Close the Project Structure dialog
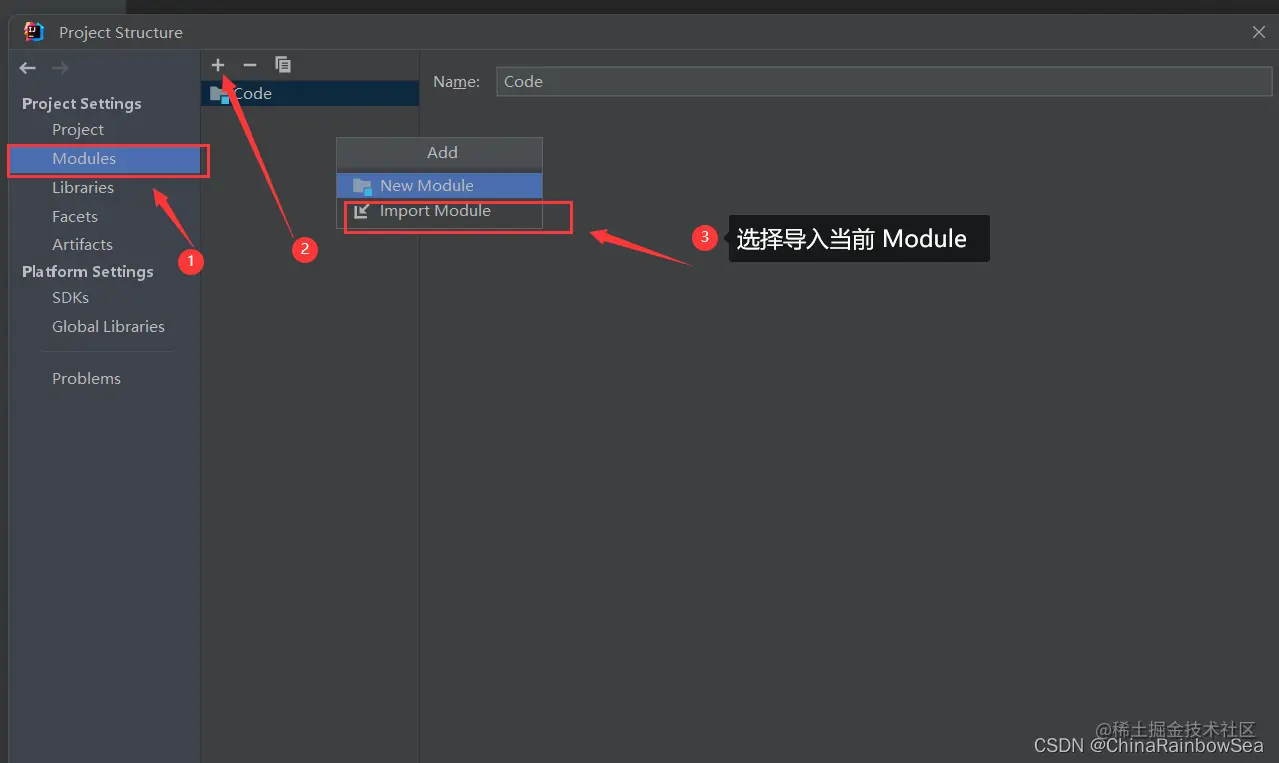Viewport: 1279px width, 763px height. point(1259,32)
